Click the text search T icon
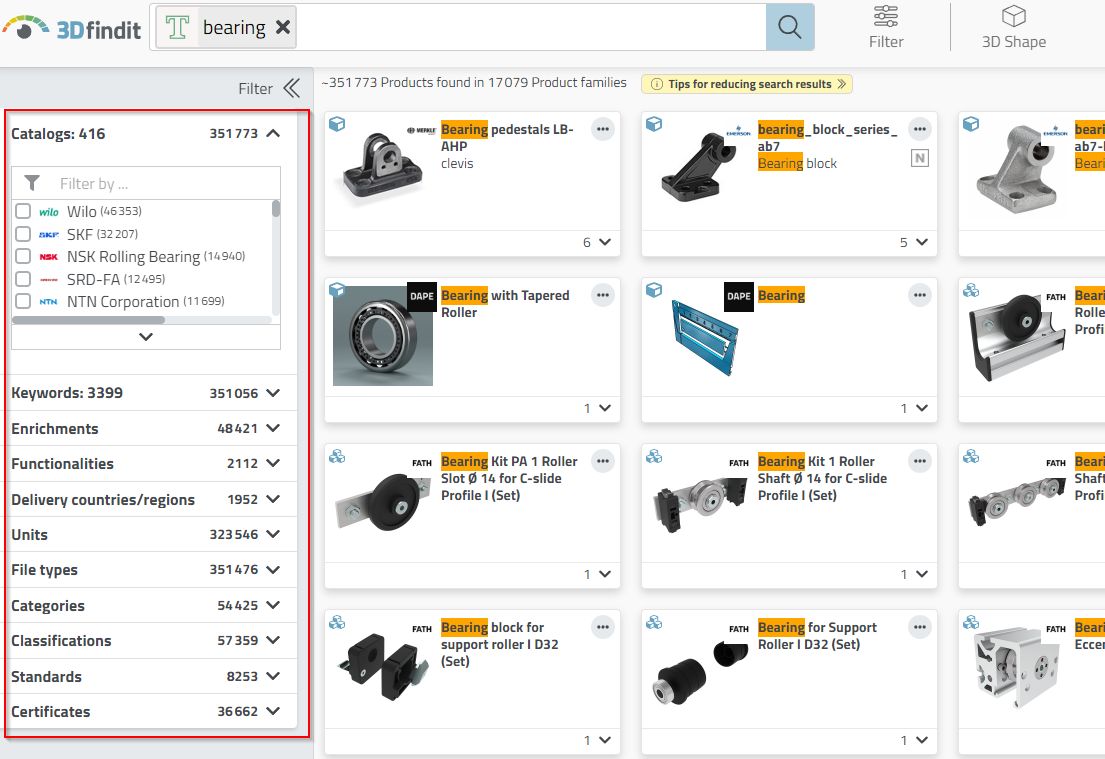The height and width of the screenshot is (759, 1105). click(177, 27)
